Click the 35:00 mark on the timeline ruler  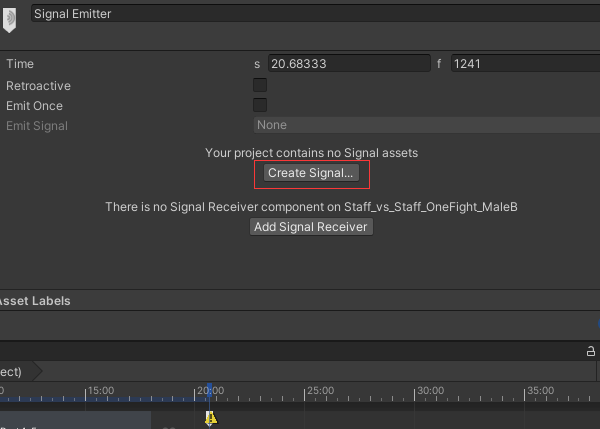[x=540, y=390]
